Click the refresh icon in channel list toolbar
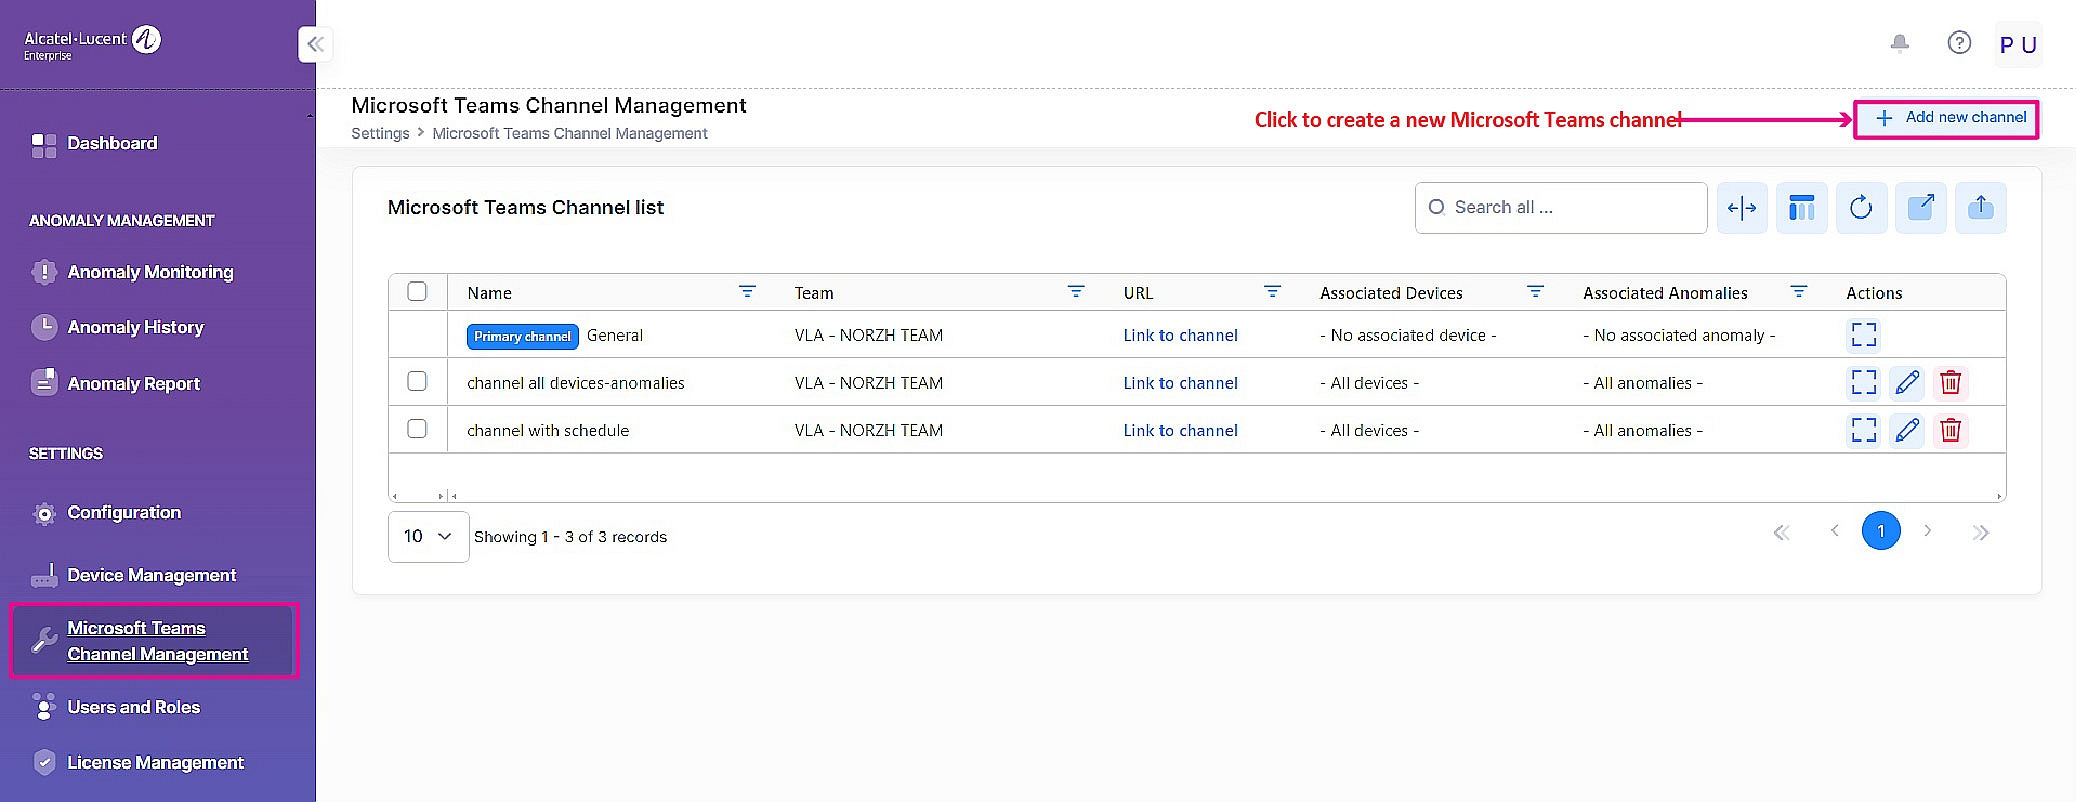The image size is (2078, 802). point(1860,208)
